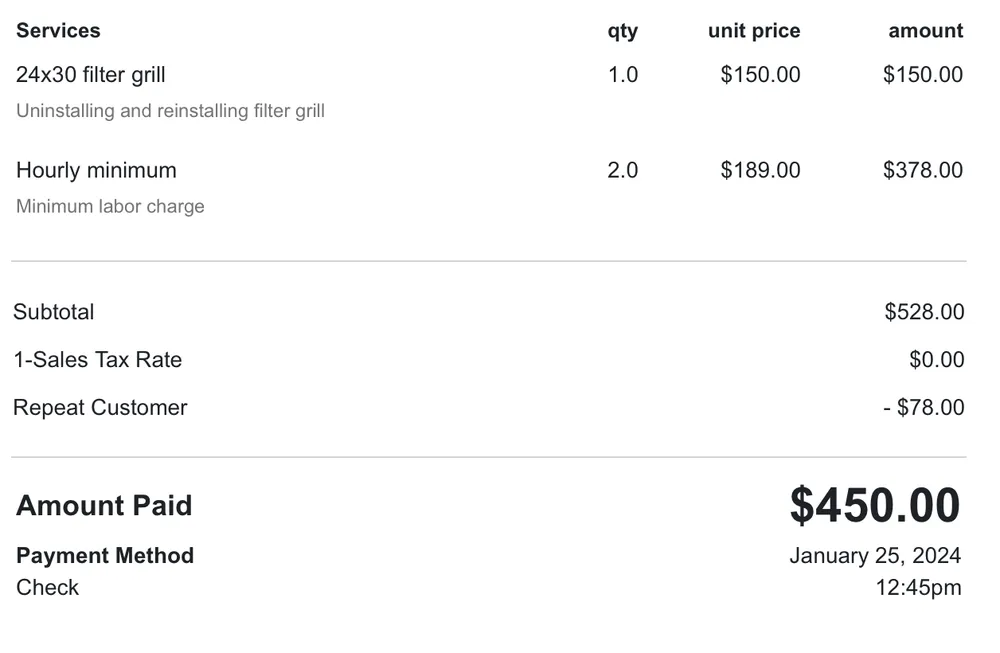Select the Uninstalling and reinstalling filter grill description
Image resolution: width=1000 pixels, height=653 pixels.
point(170,111)
